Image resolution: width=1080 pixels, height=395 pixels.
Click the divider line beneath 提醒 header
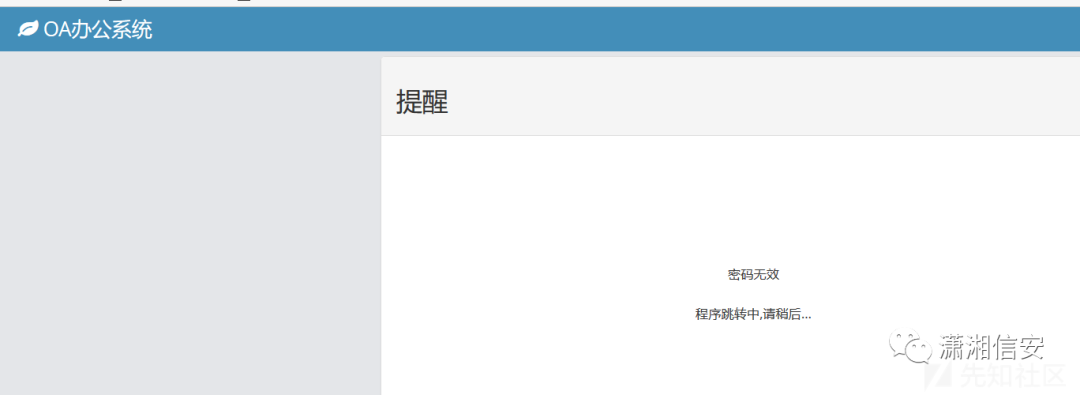[730, 136]
